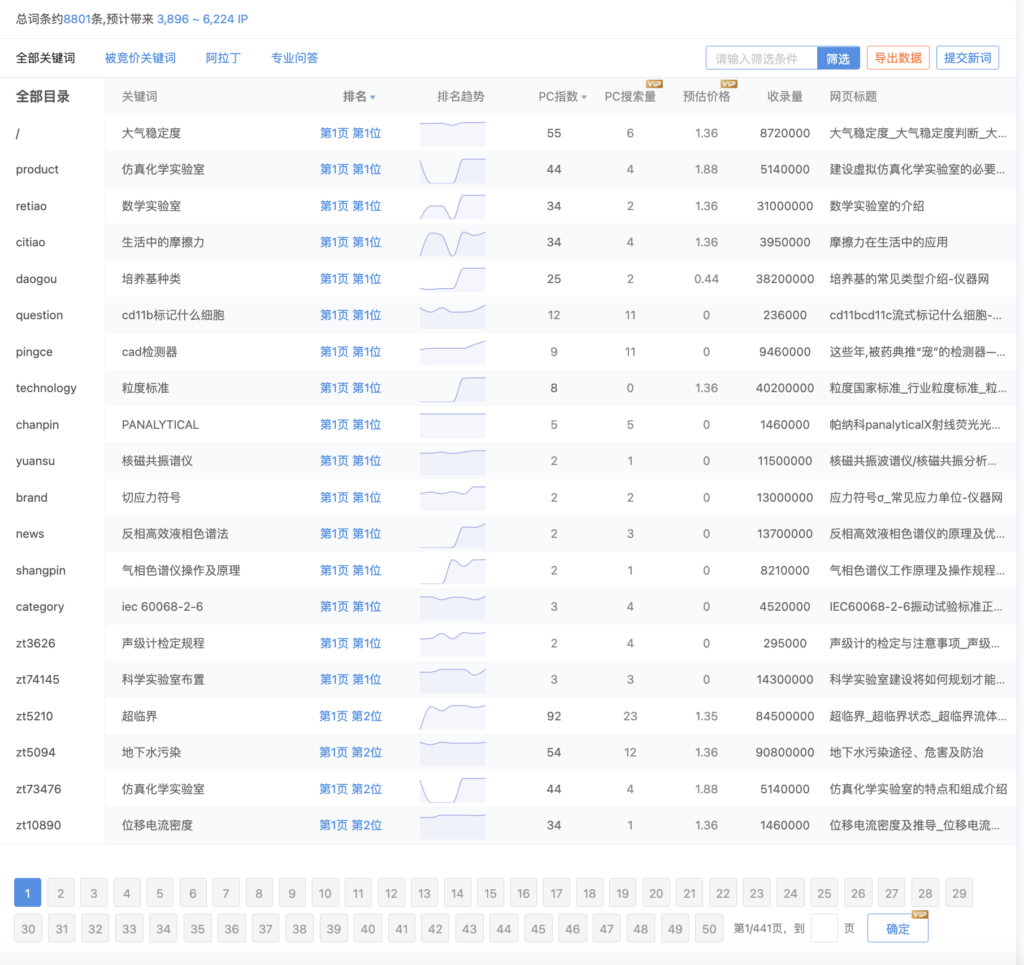The image size is (1024, 965).
Task: Sort by the PC指数 column arrow
Action: point(584,97)
